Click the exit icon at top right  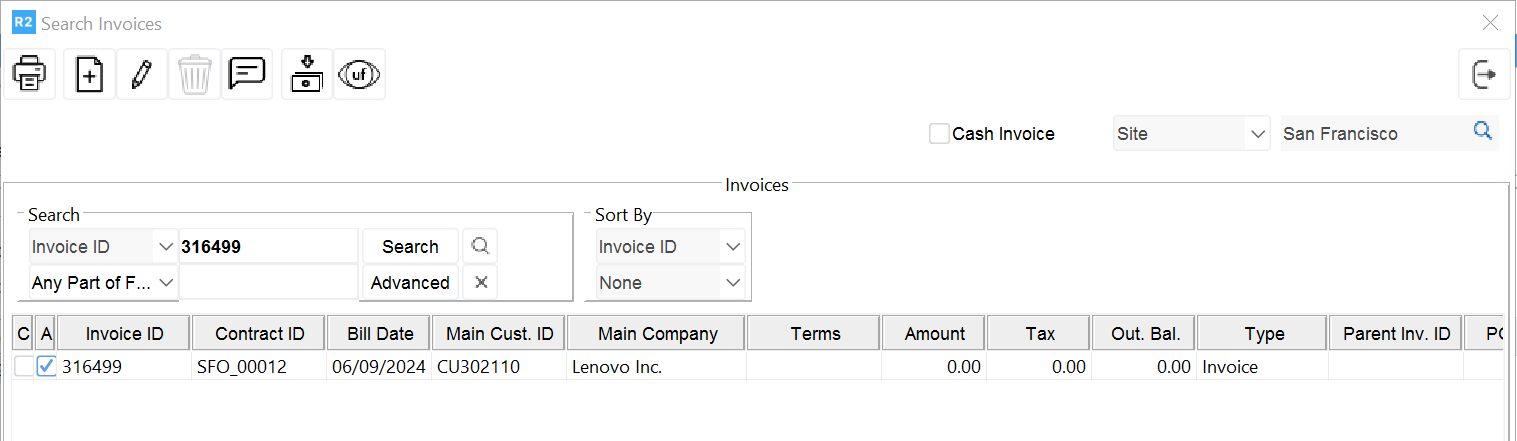pos(1484,75)
